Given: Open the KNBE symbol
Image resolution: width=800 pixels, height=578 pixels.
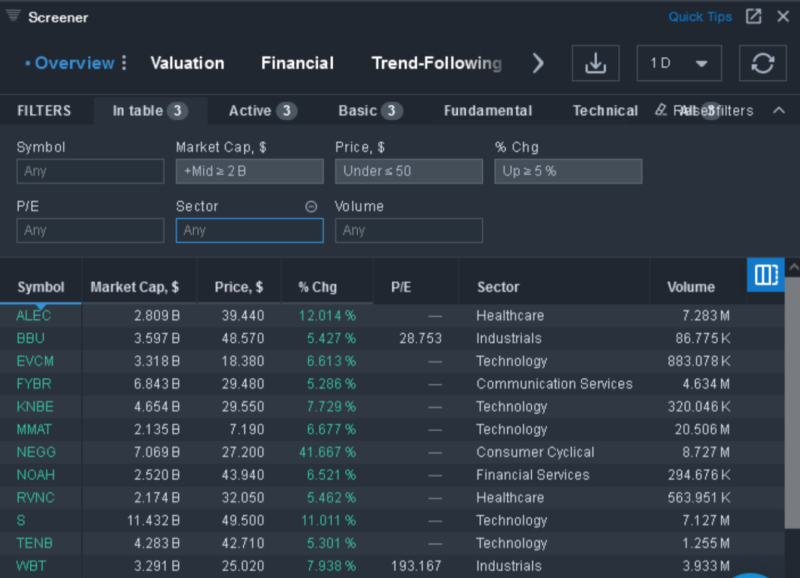Looking at the screenshot, I should 35,407.
